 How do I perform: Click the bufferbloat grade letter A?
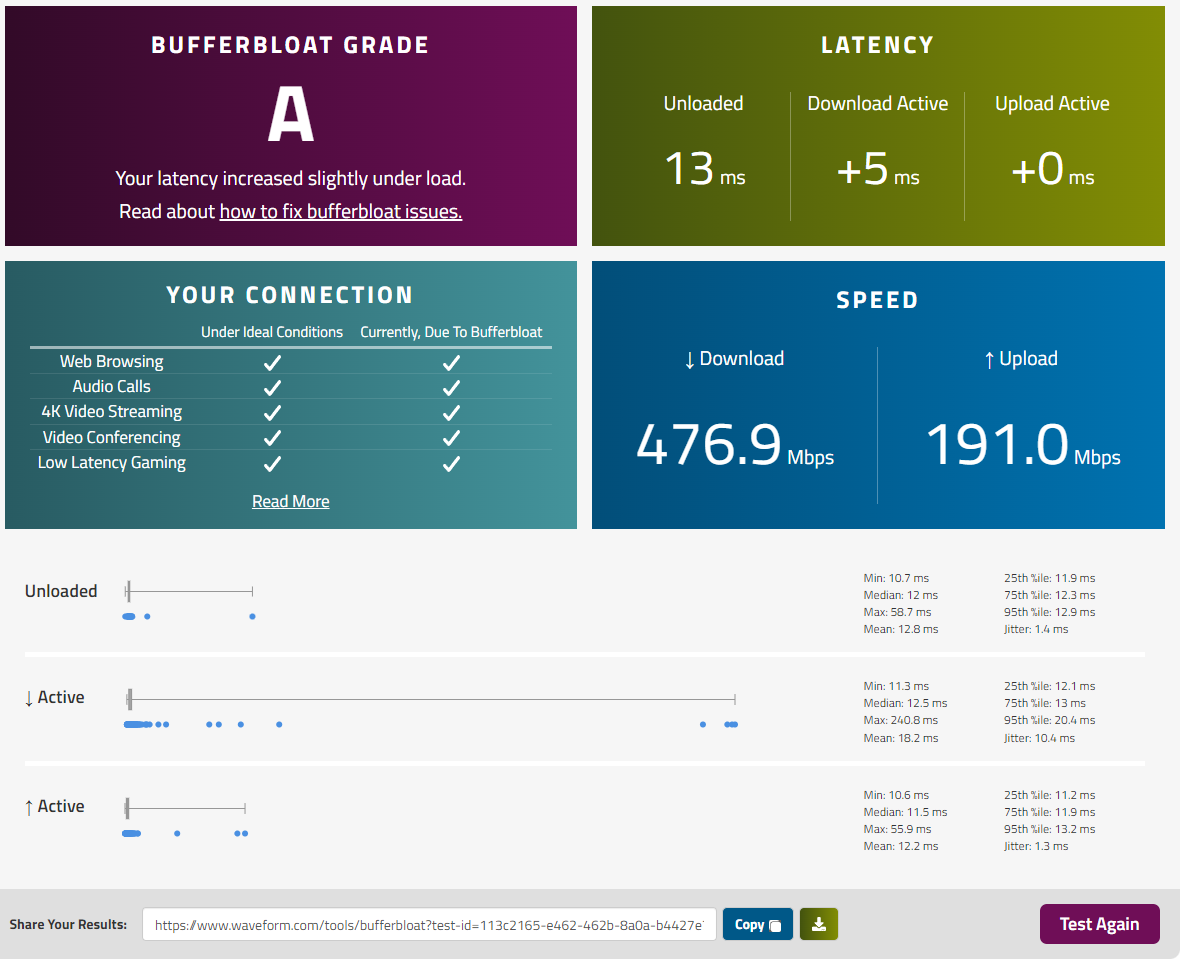coord(290,115)
